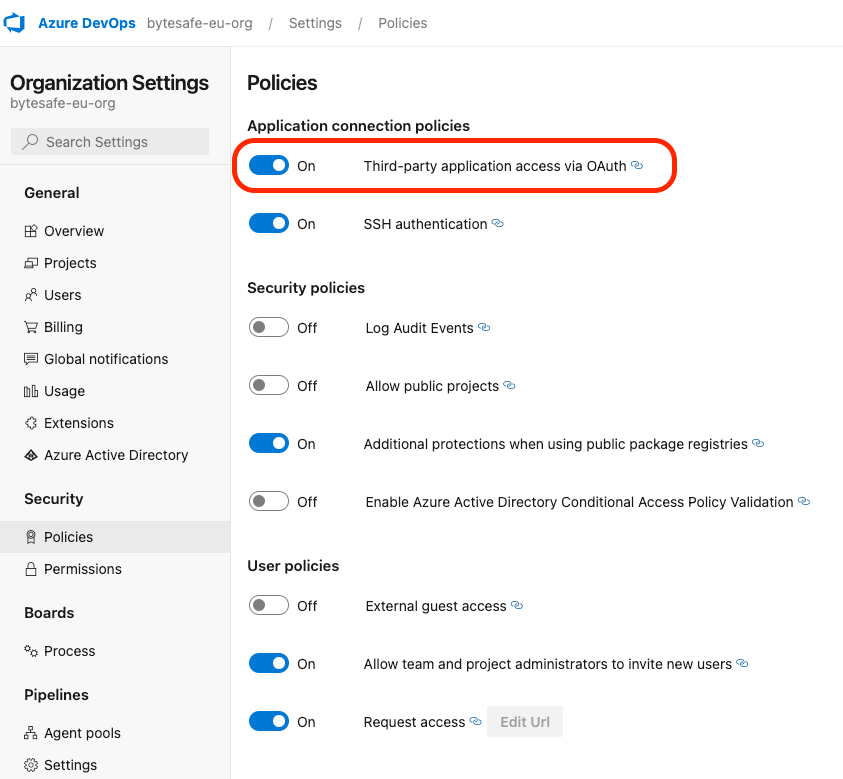Click the Search Settings field
The height and width of the screenshot is (779, 843).
tap(109, 143)
